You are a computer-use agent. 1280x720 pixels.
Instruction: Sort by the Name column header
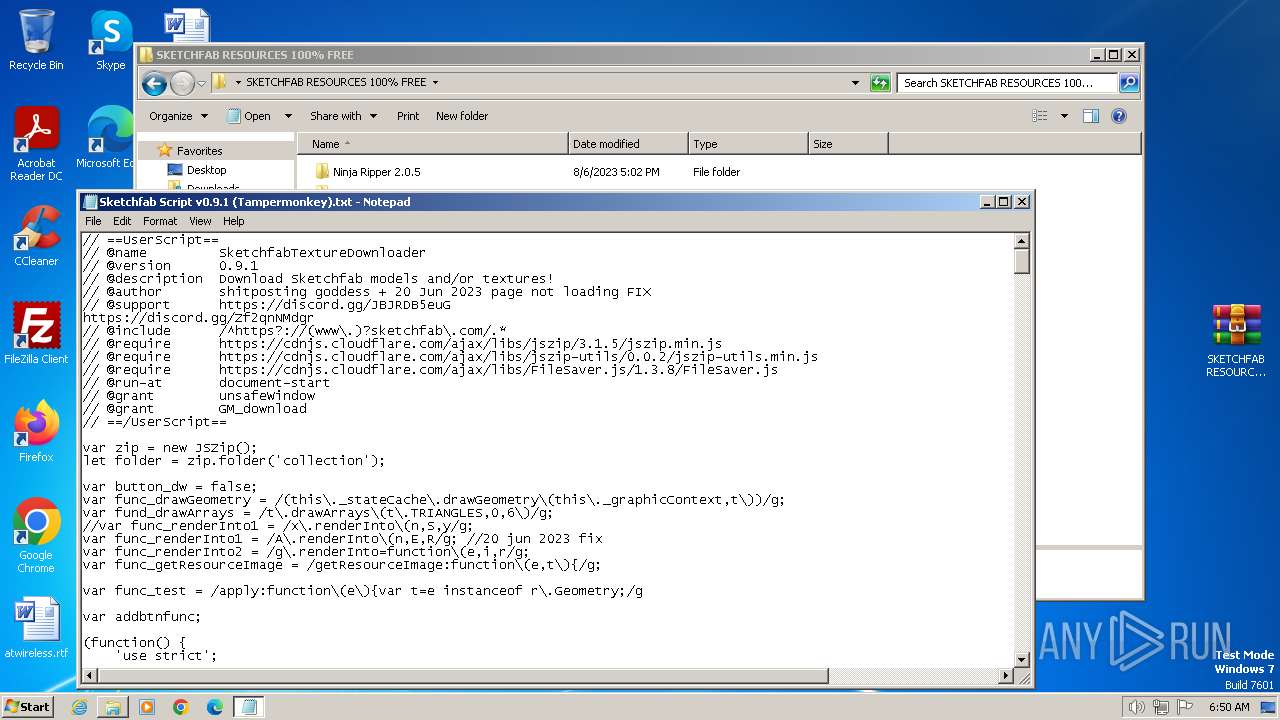[432, 144]
